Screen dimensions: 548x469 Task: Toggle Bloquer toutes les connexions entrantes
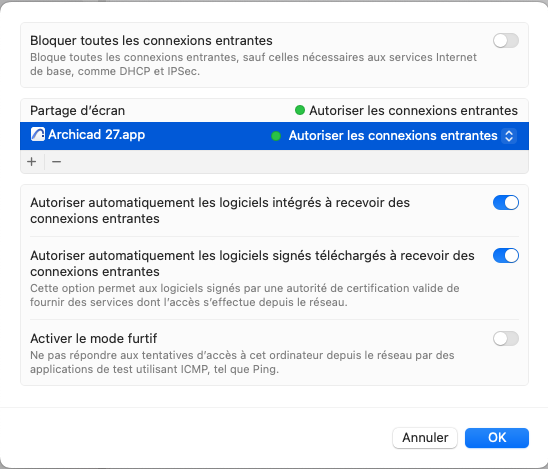tap(506, 41)
